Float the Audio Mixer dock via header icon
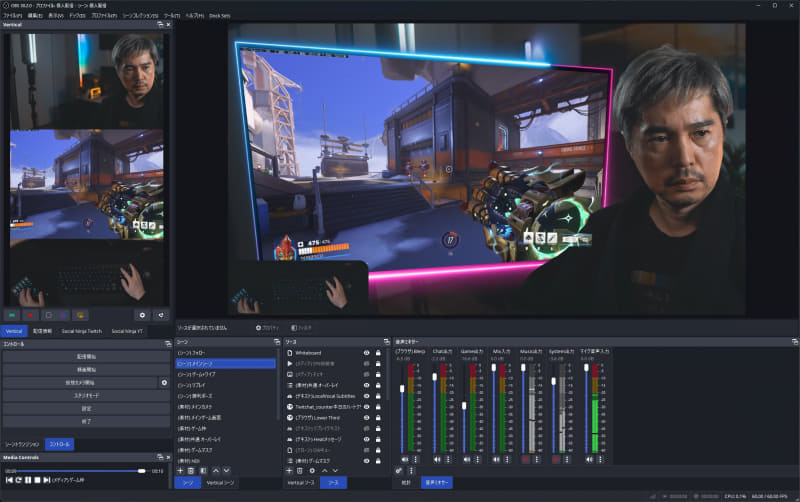The height and width of the screenshot is (502, 800). (x=795, y=342)
